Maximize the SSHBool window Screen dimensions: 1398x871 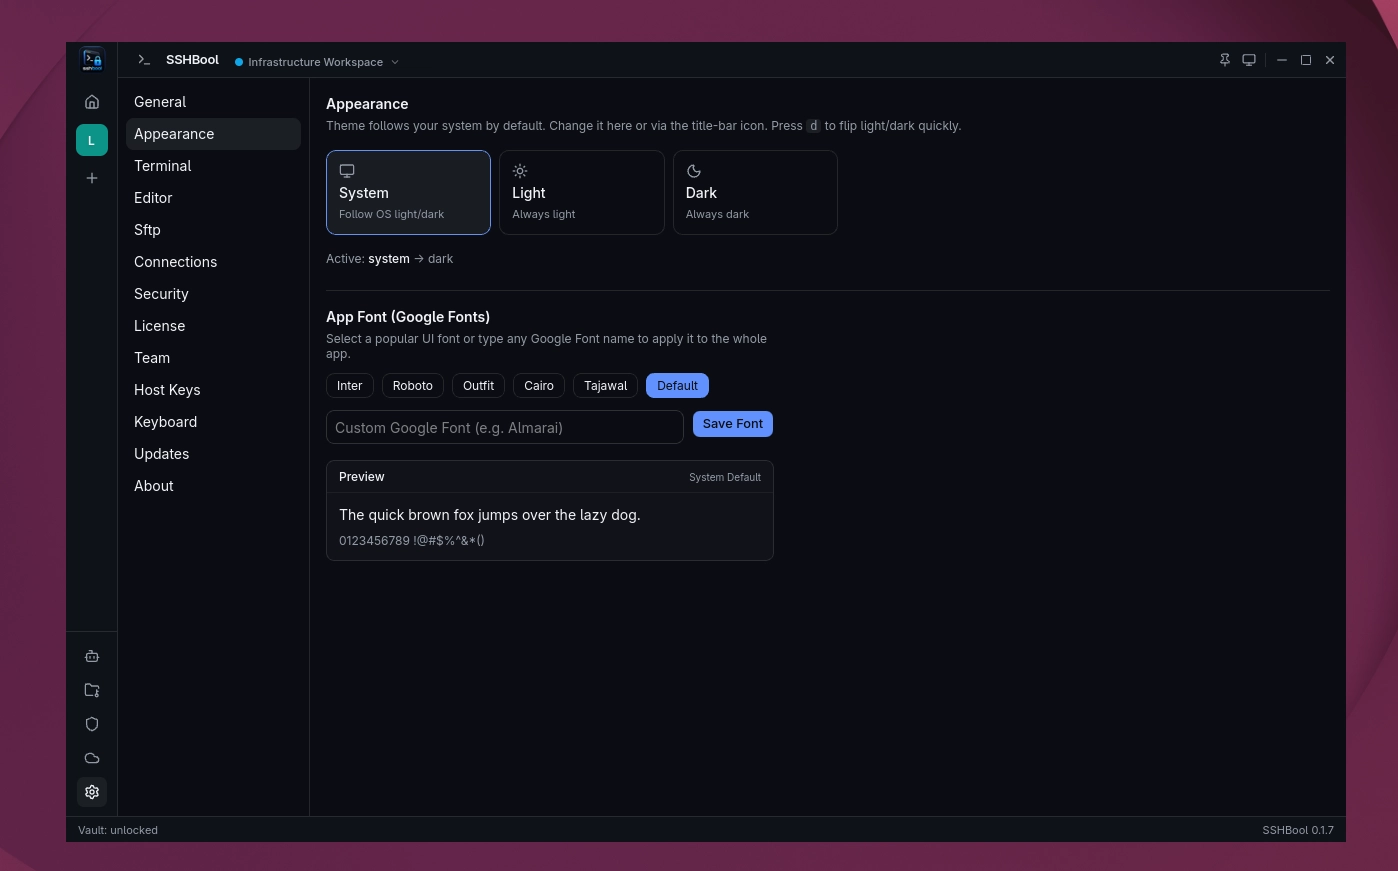[x=1306, y=60]
